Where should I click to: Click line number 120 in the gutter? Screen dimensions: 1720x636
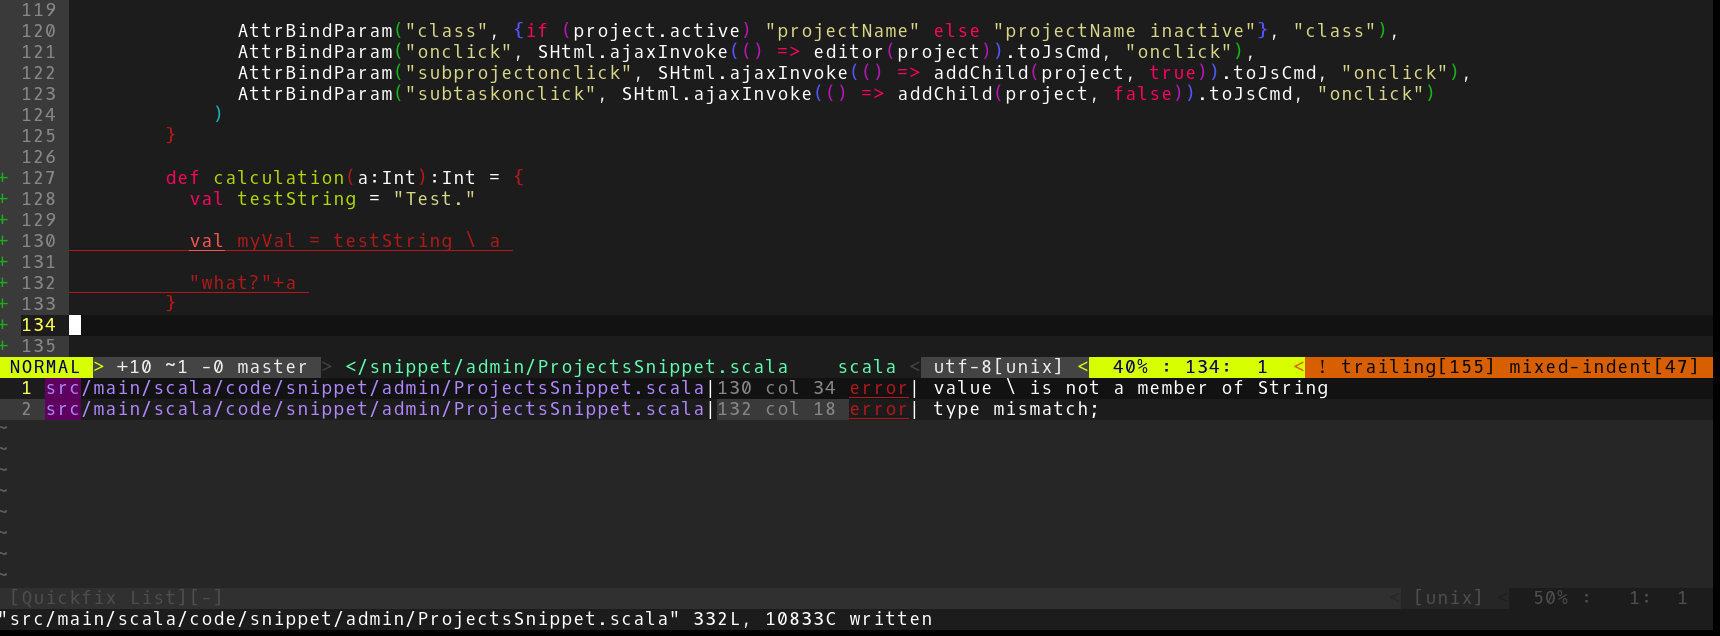(38, 31)
